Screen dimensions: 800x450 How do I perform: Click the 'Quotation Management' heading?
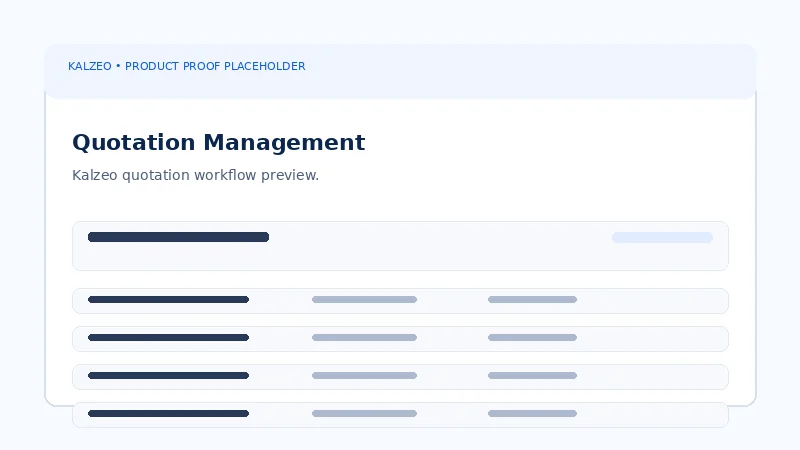coord(219,142)
